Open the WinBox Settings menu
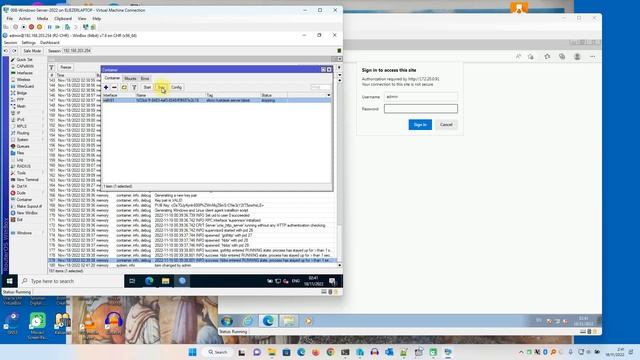640x360 pixels. click(x=29, y=42)
